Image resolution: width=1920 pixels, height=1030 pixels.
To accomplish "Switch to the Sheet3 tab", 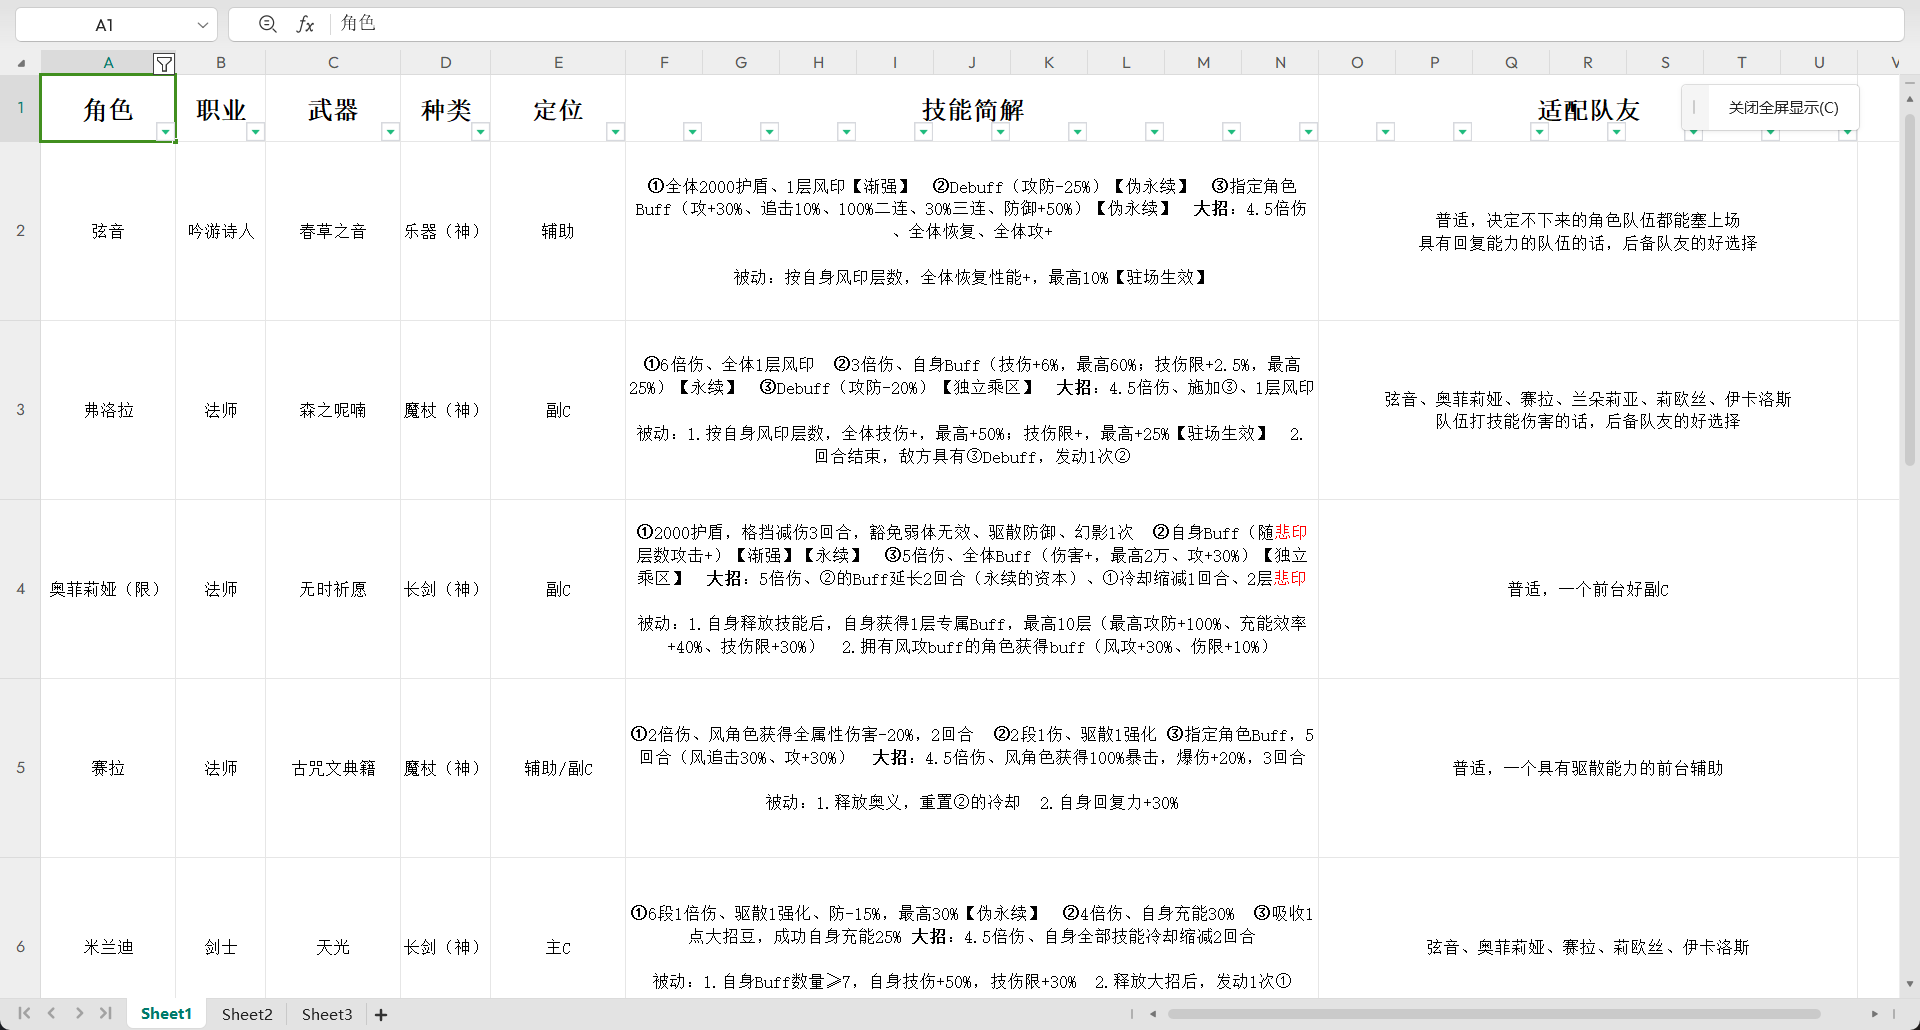I will point(326,1014).
